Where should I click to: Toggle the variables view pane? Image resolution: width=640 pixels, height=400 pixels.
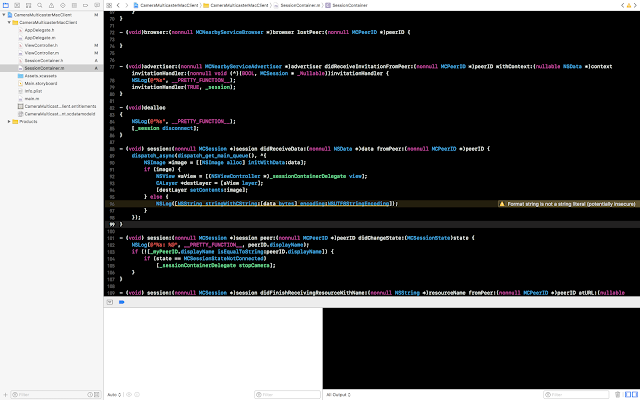pyautogui.click(x=628, y=395)
